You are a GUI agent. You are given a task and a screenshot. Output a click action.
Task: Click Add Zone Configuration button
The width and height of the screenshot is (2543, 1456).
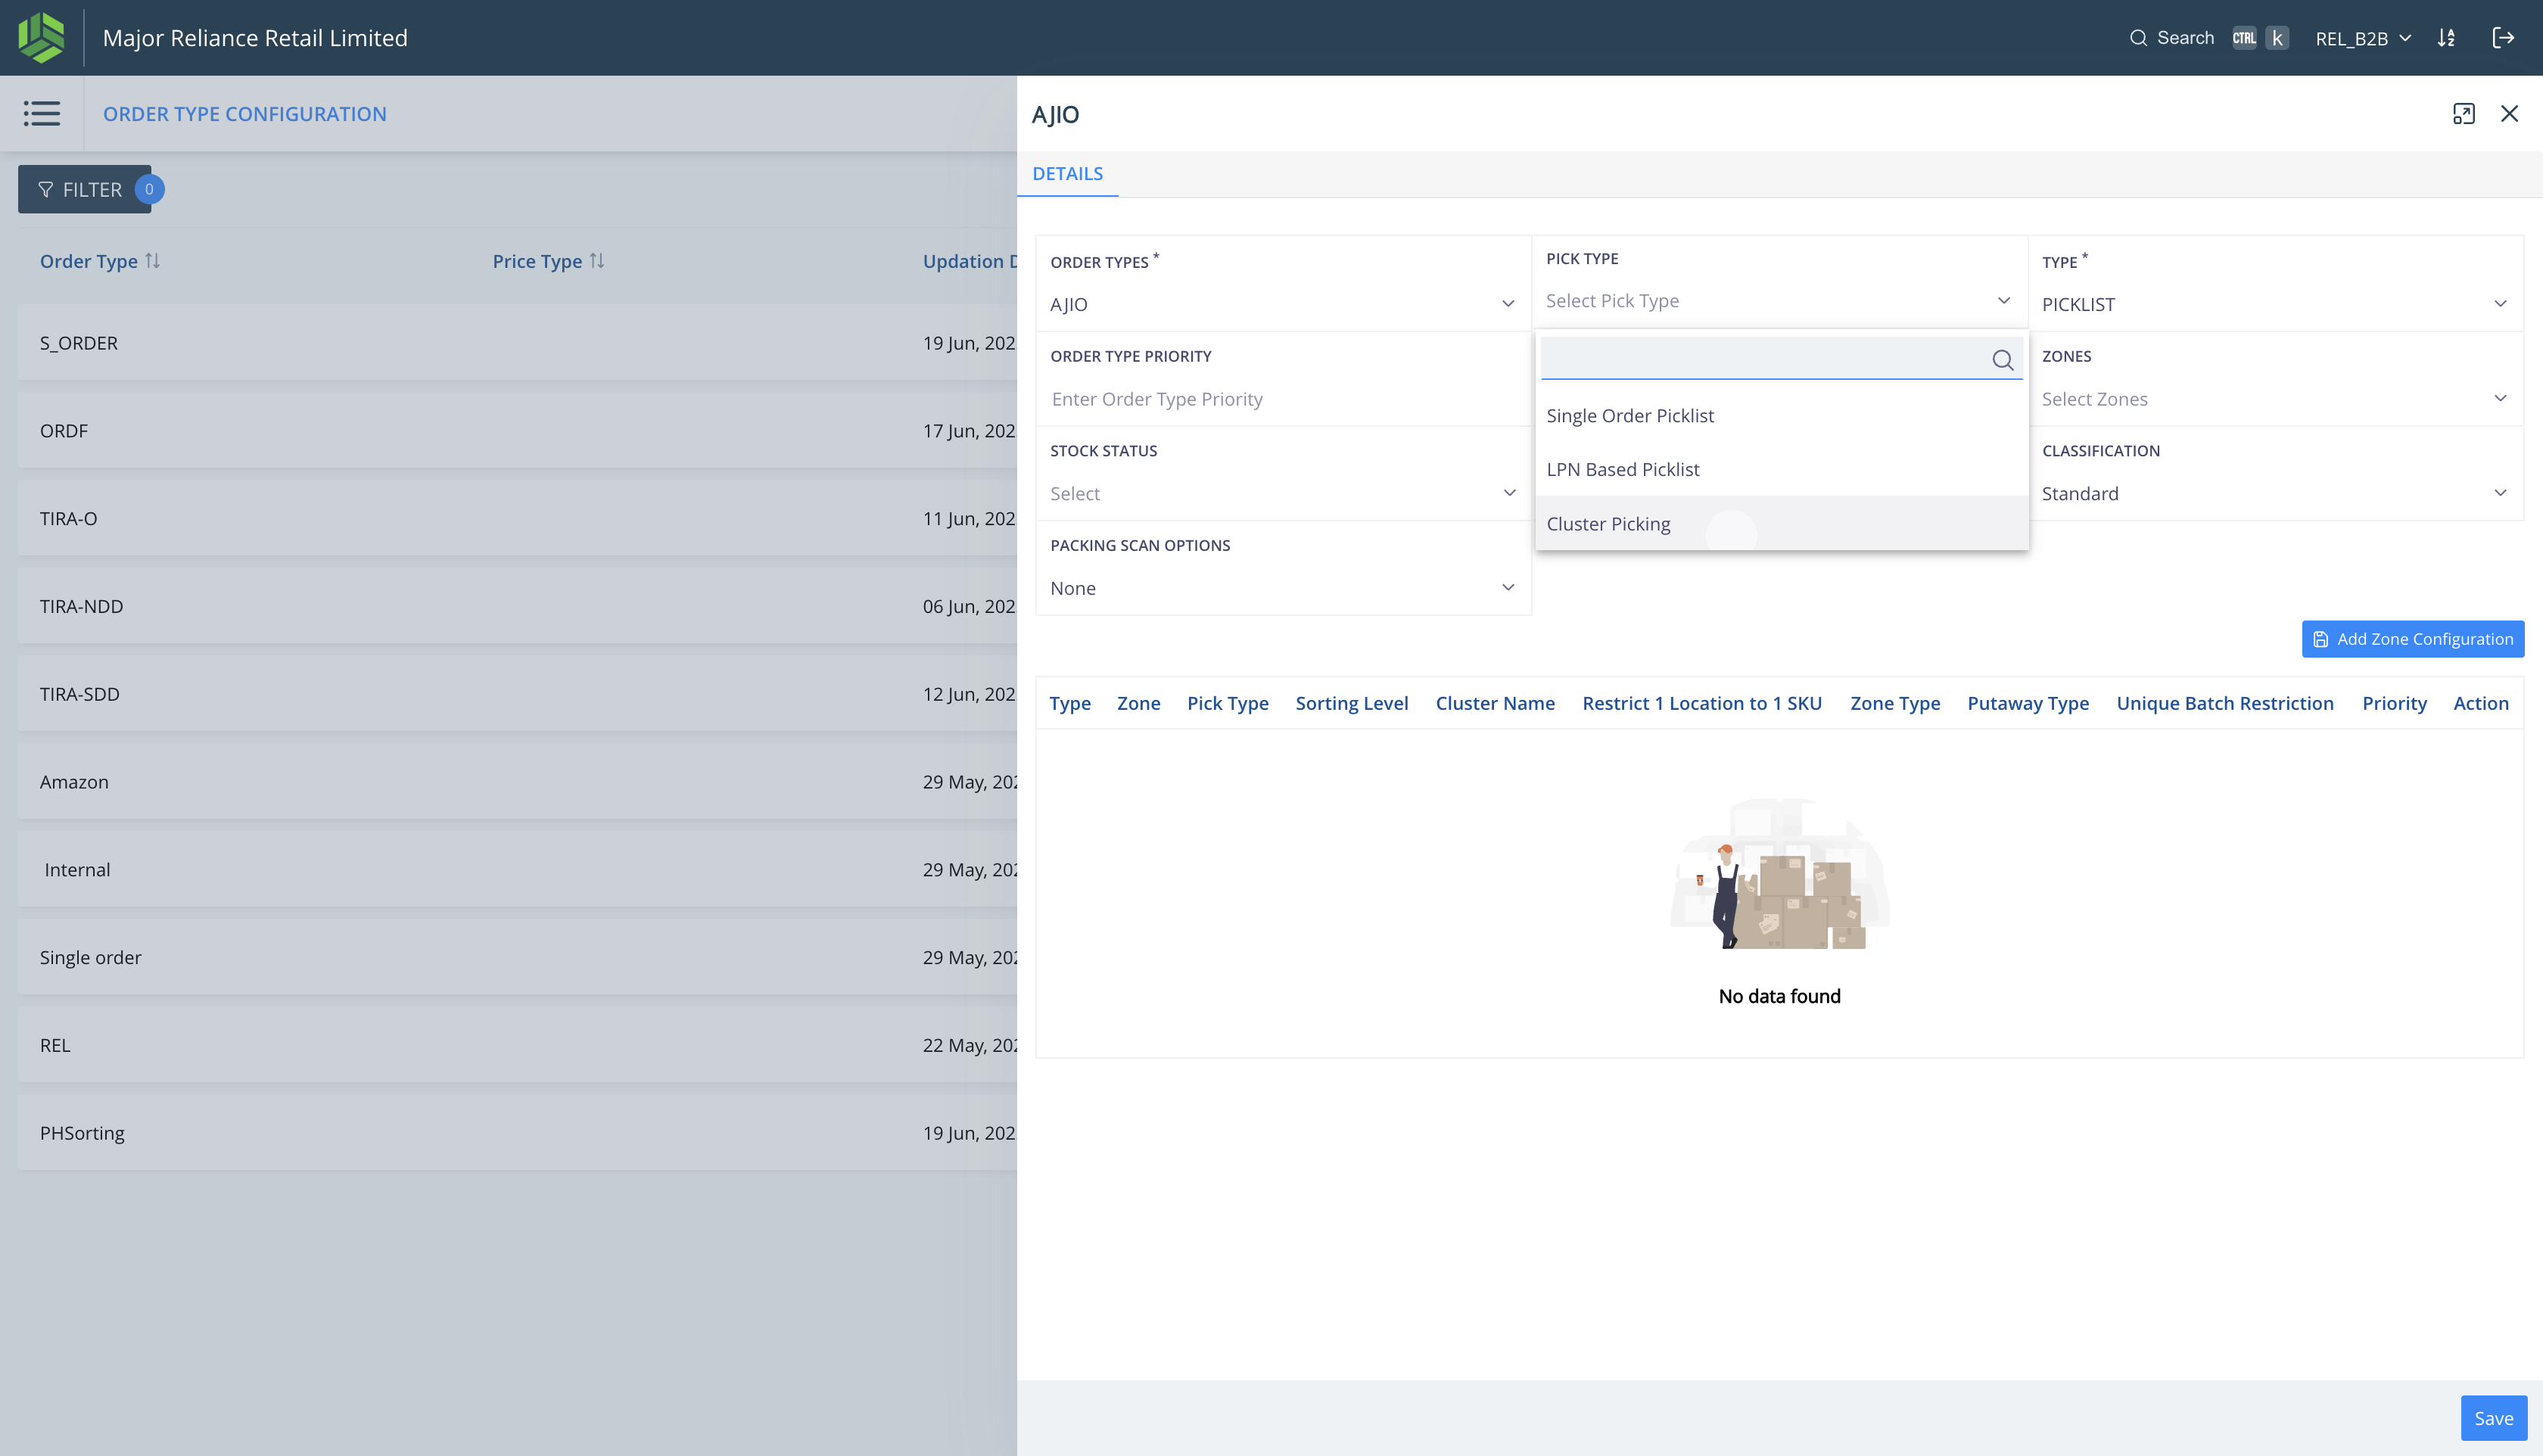pyautogui.click(x=2412, y=639)
